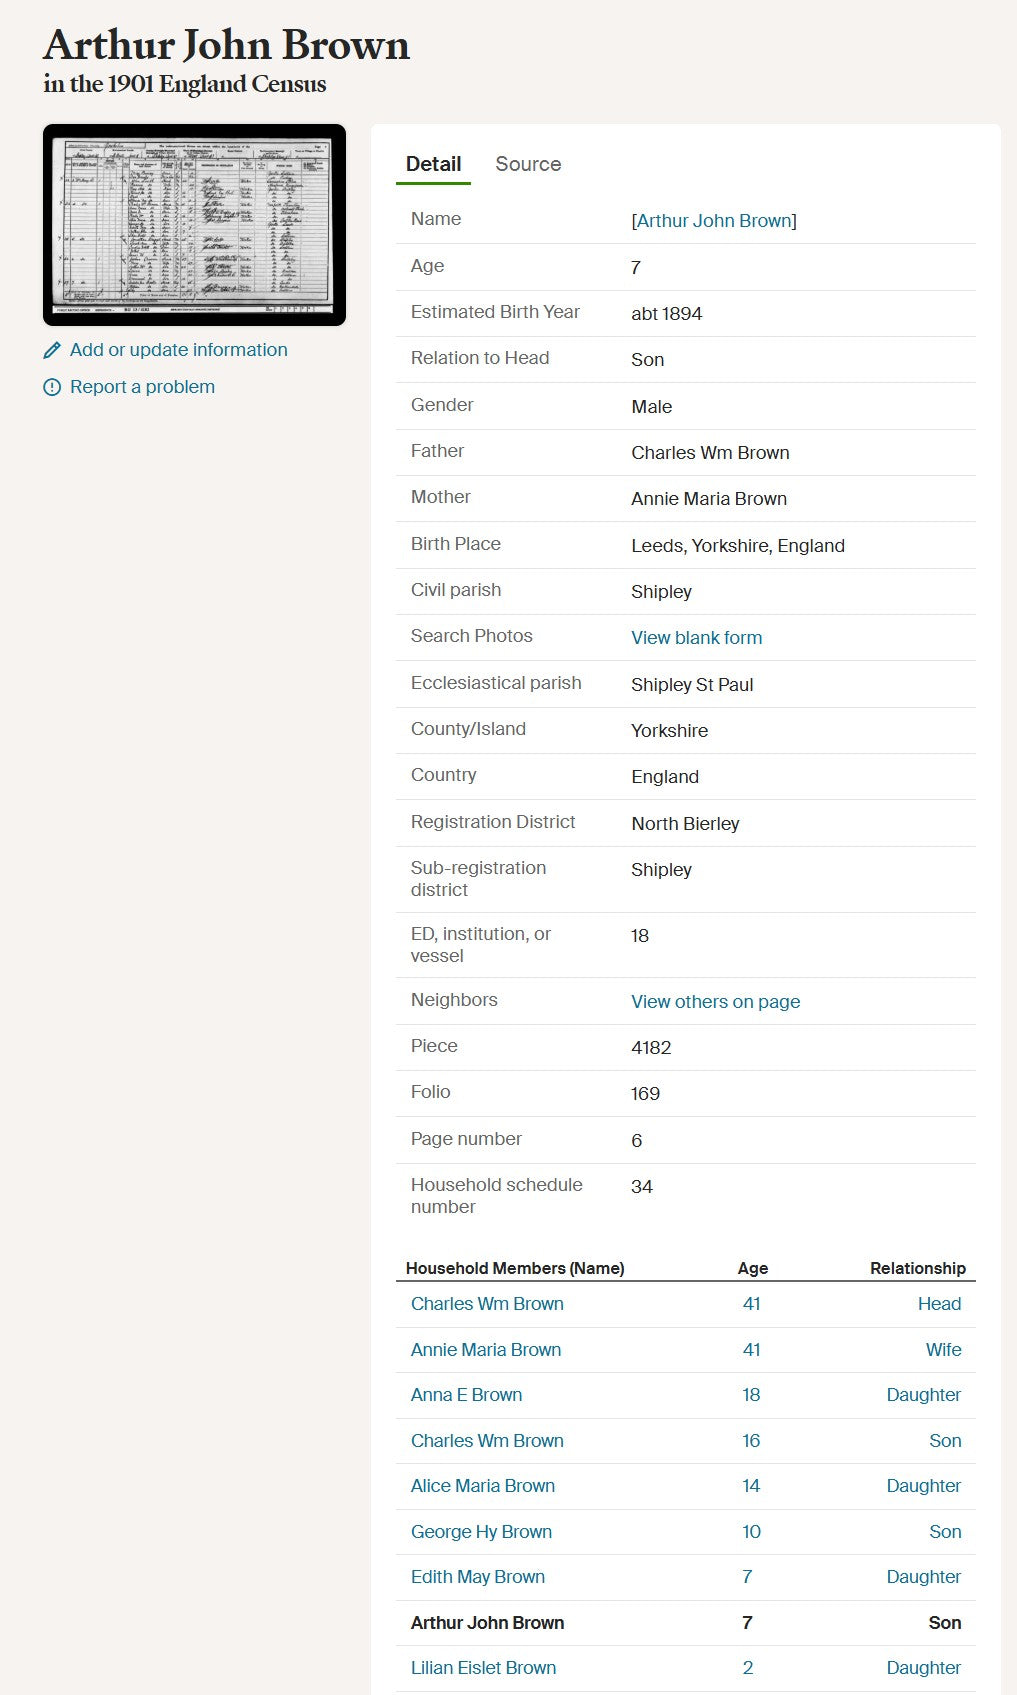This screenshot has width=1017, height=1695.
Task: View Anna E Brown's record
Action: tap(466, 1395)
